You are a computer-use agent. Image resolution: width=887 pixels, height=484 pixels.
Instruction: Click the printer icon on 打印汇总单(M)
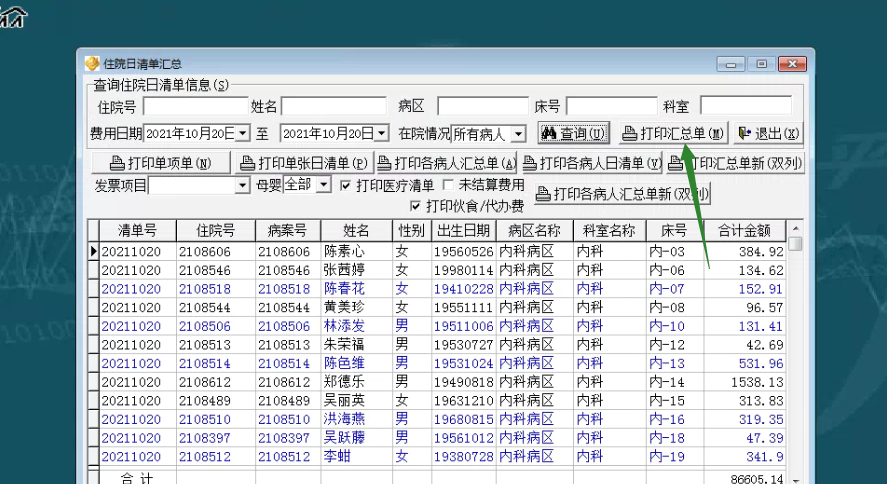(x=629, y=134)
